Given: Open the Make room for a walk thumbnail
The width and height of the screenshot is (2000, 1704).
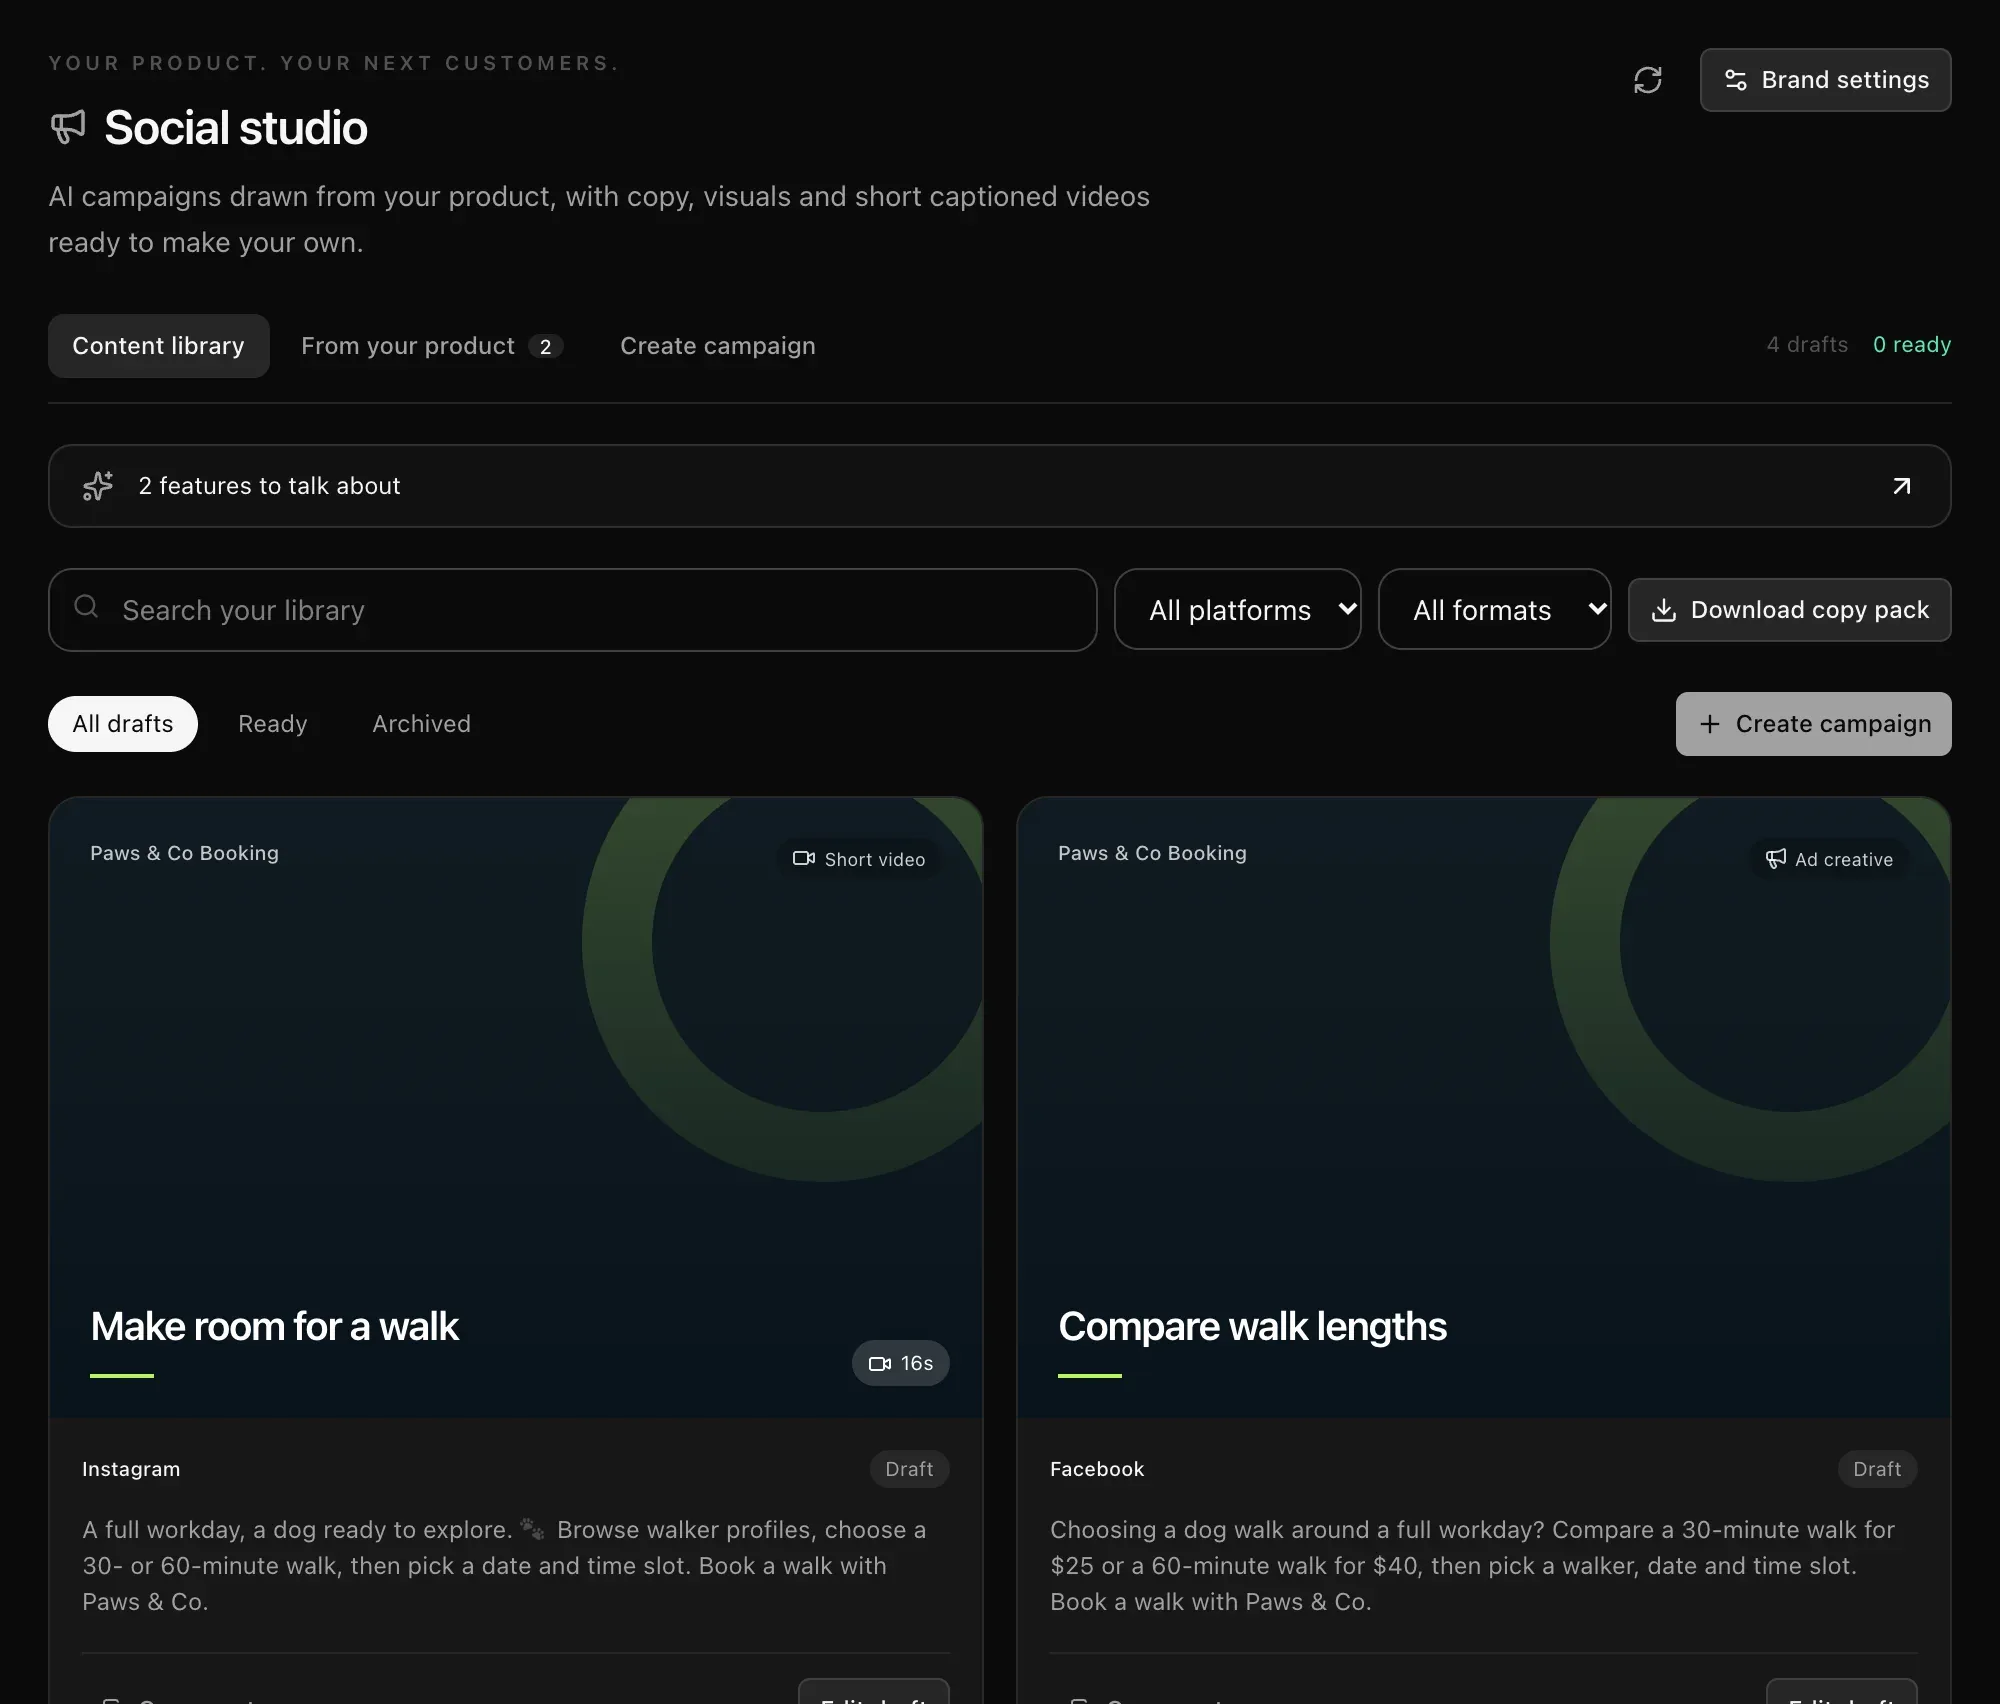Looking at the screenshot, I should (x=516, y=1107).
